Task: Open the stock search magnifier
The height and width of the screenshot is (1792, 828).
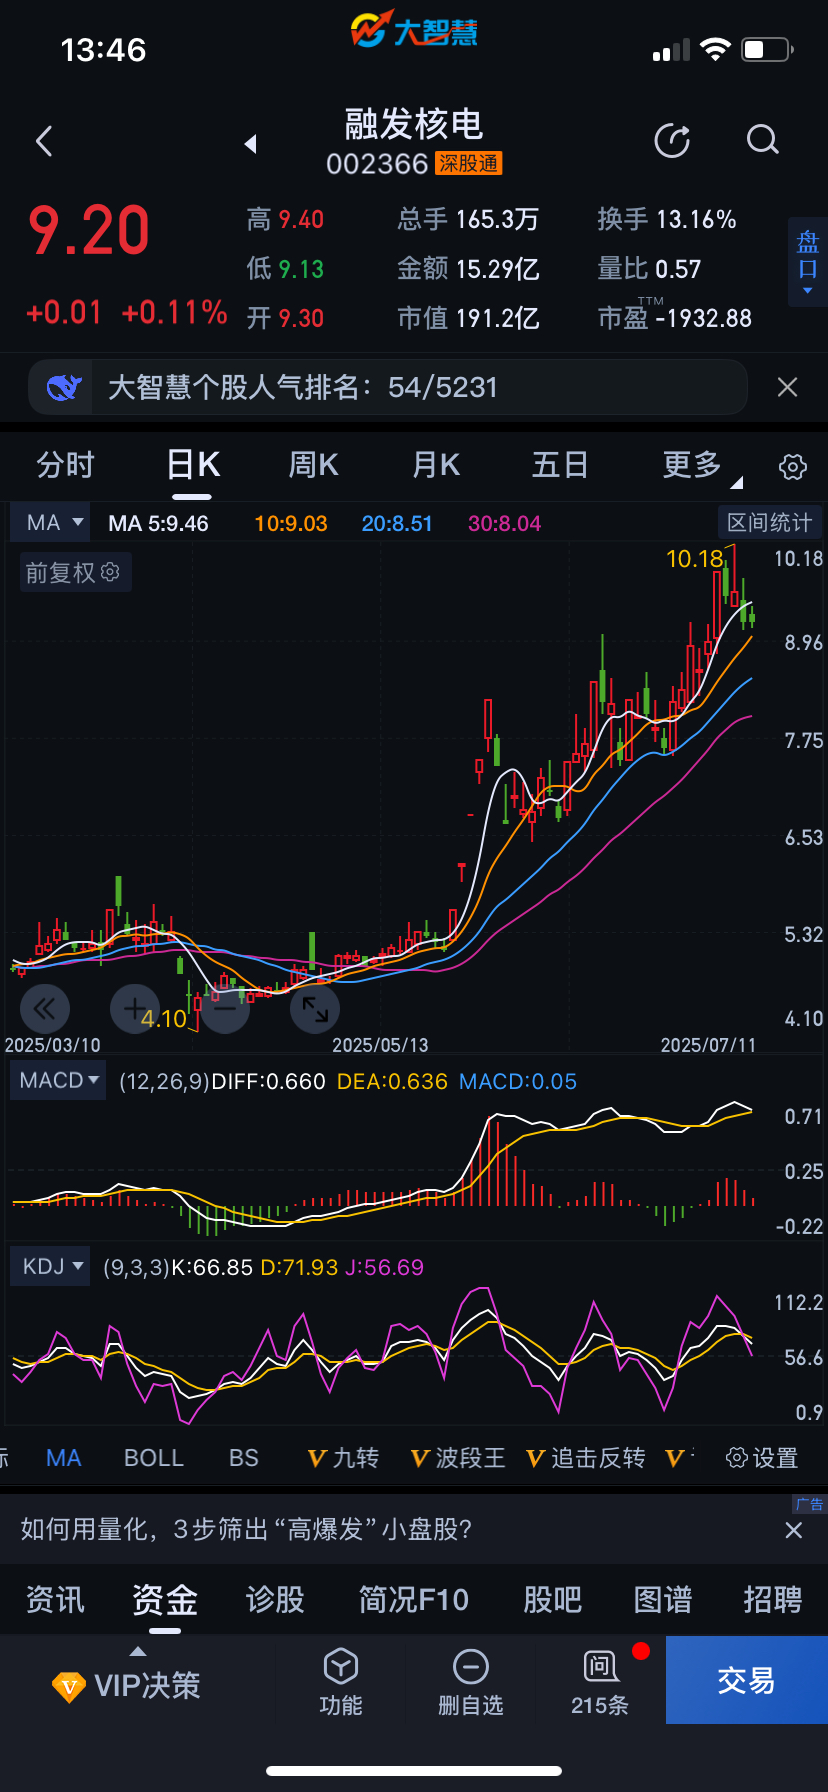Action: pos(763,140)
